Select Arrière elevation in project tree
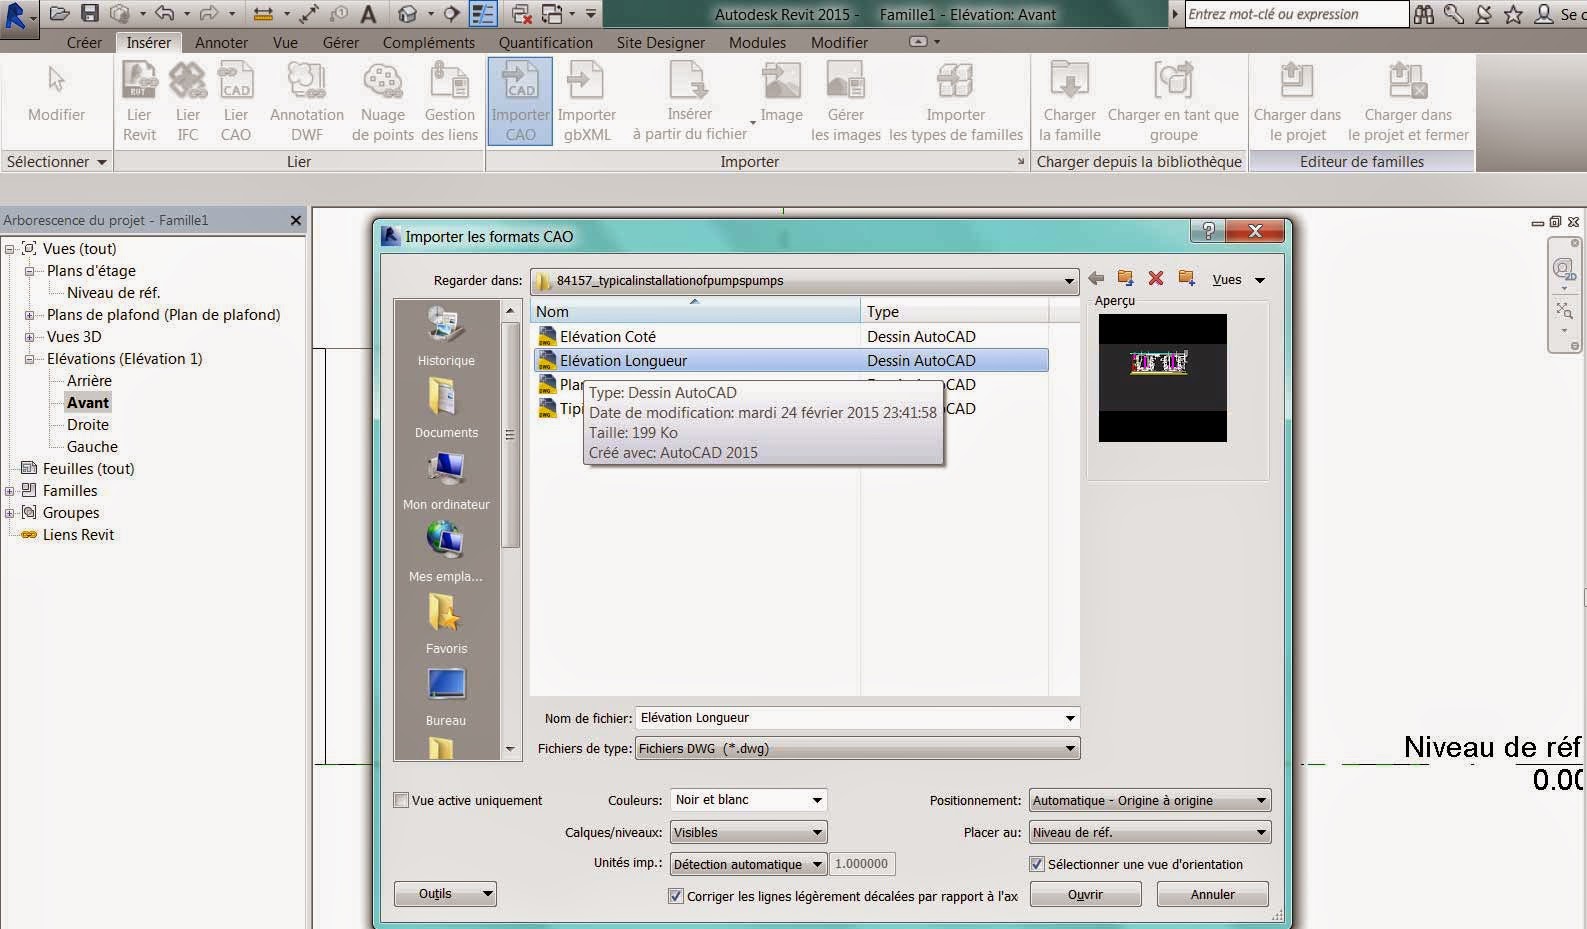The height and width of the screenshot is (929, 1587). tap(89, 381)
